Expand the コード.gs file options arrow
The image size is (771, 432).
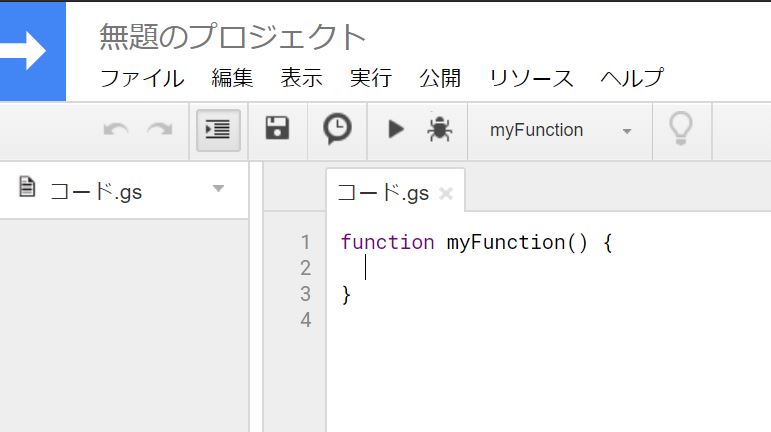point(219,189)
